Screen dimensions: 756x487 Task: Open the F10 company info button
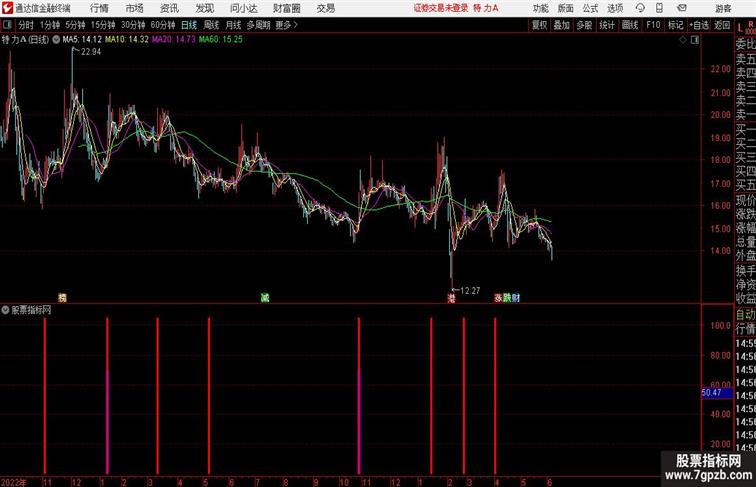(653, 25)
